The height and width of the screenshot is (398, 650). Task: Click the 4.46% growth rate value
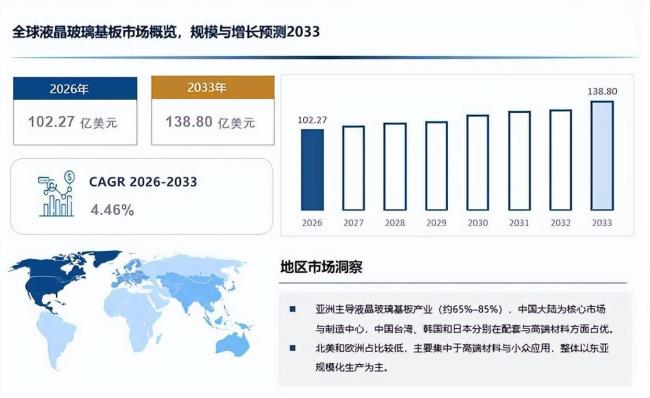click(112, 210)
